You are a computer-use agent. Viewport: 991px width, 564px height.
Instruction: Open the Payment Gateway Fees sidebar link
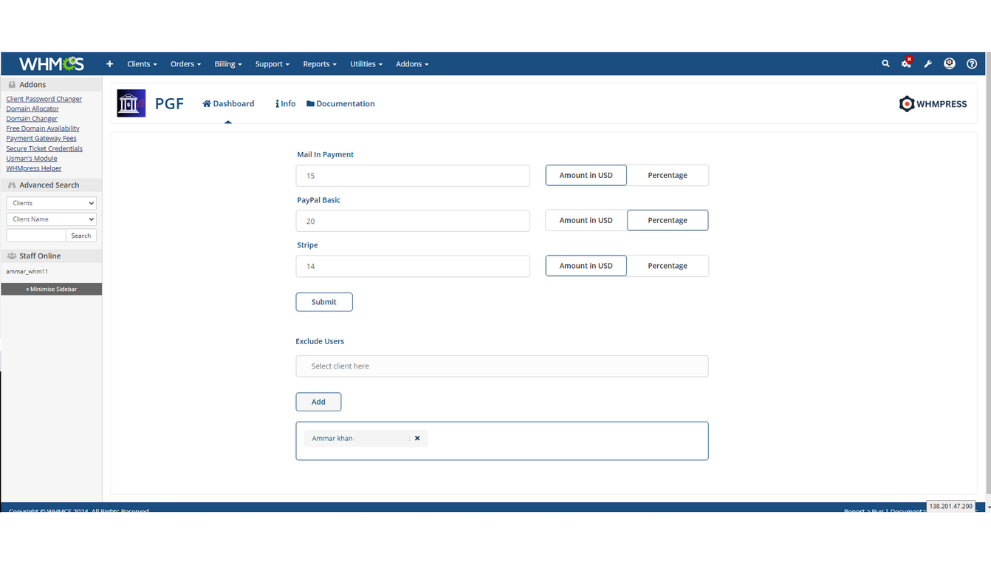click(x=41, y=138)
